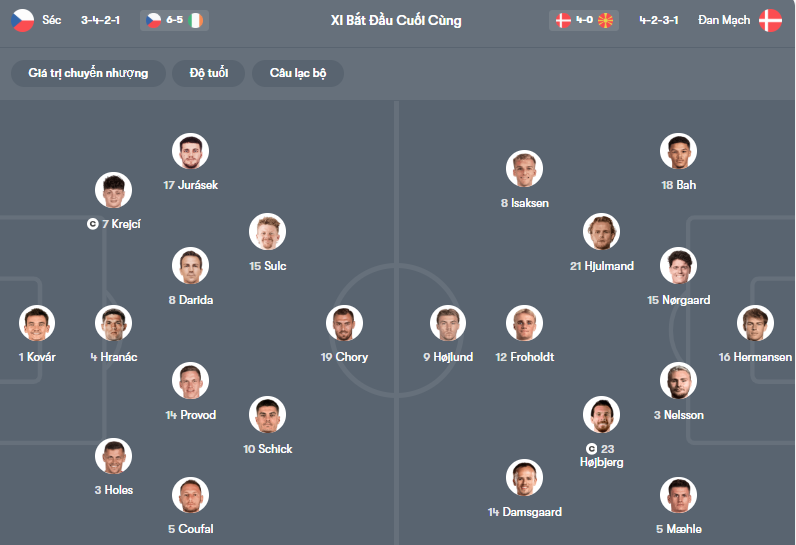Select Damsgaard's player photo

(524, 478)
